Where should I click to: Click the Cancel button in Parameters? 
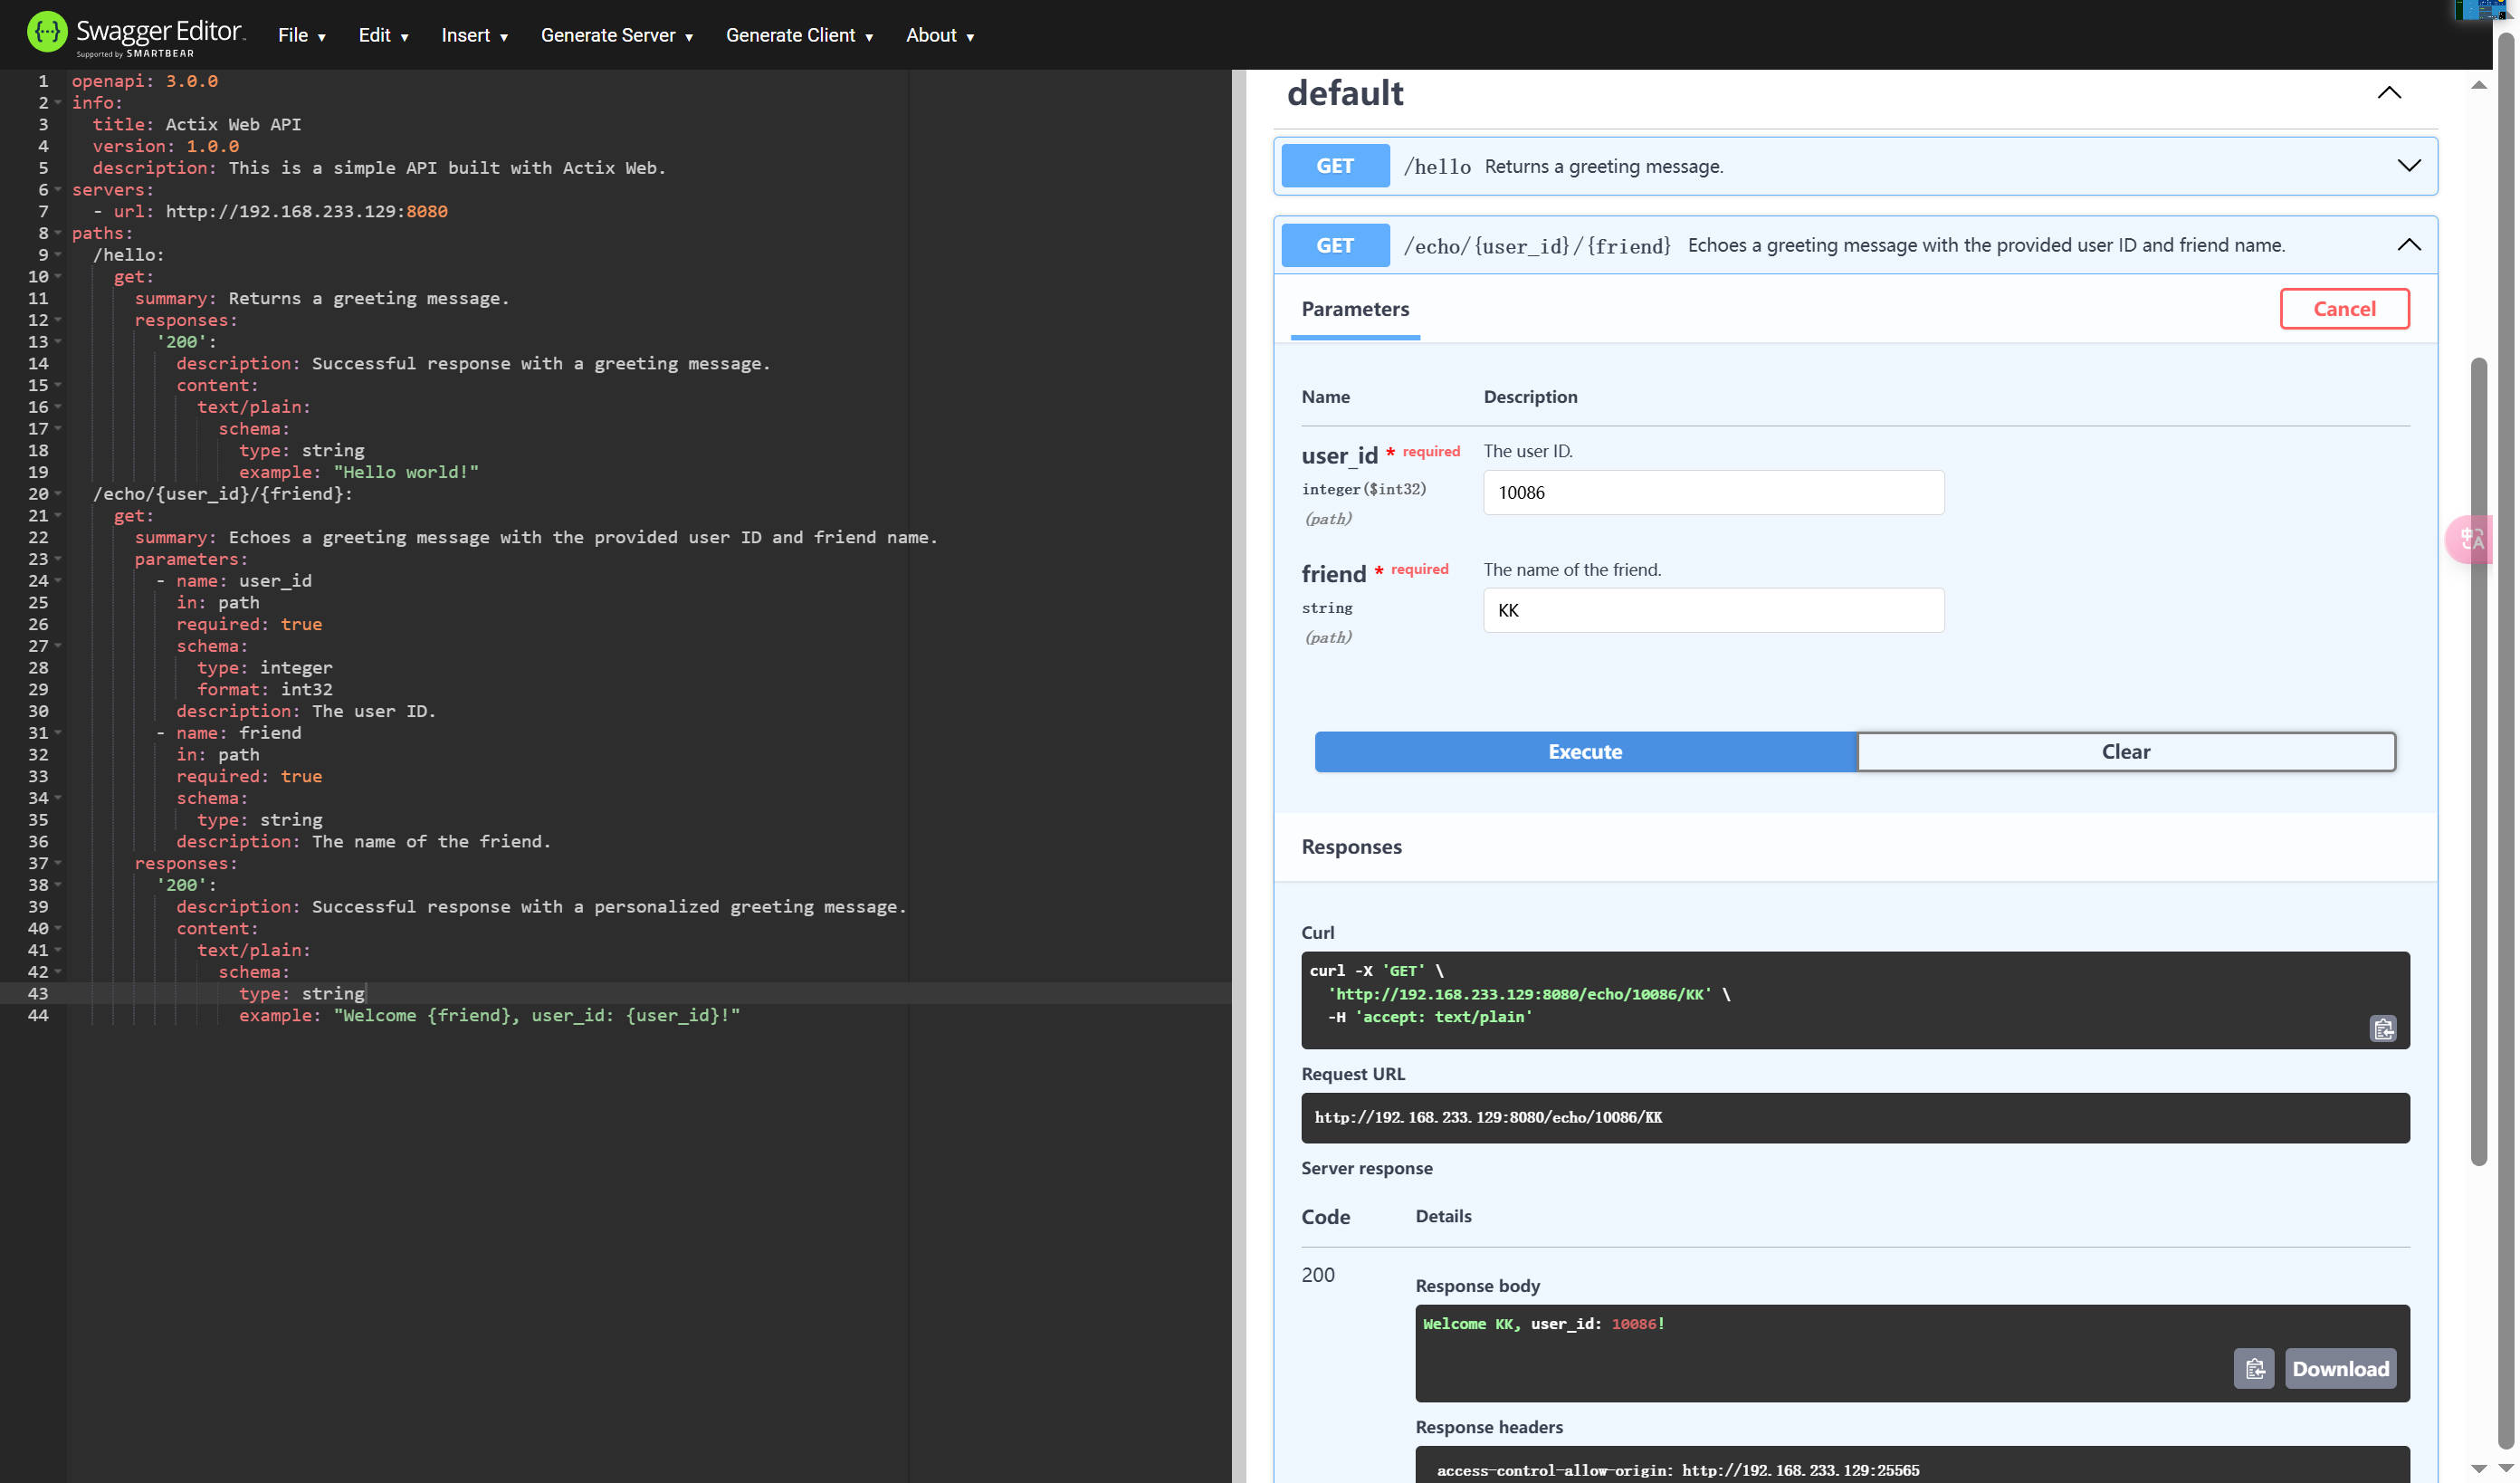(2344, 309)
